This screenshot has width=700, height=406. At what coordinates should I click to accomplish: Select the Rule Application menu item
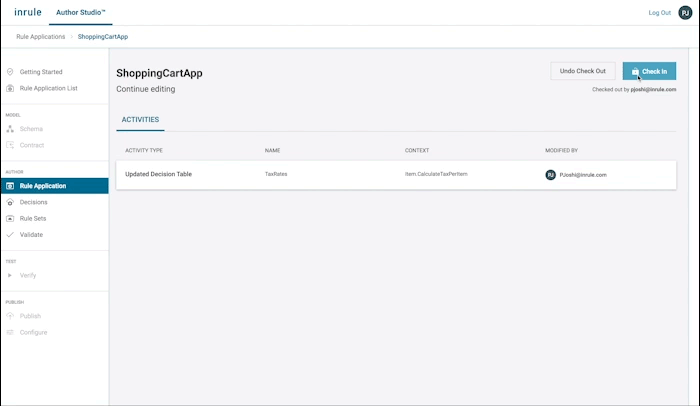(x=54, y=186)
